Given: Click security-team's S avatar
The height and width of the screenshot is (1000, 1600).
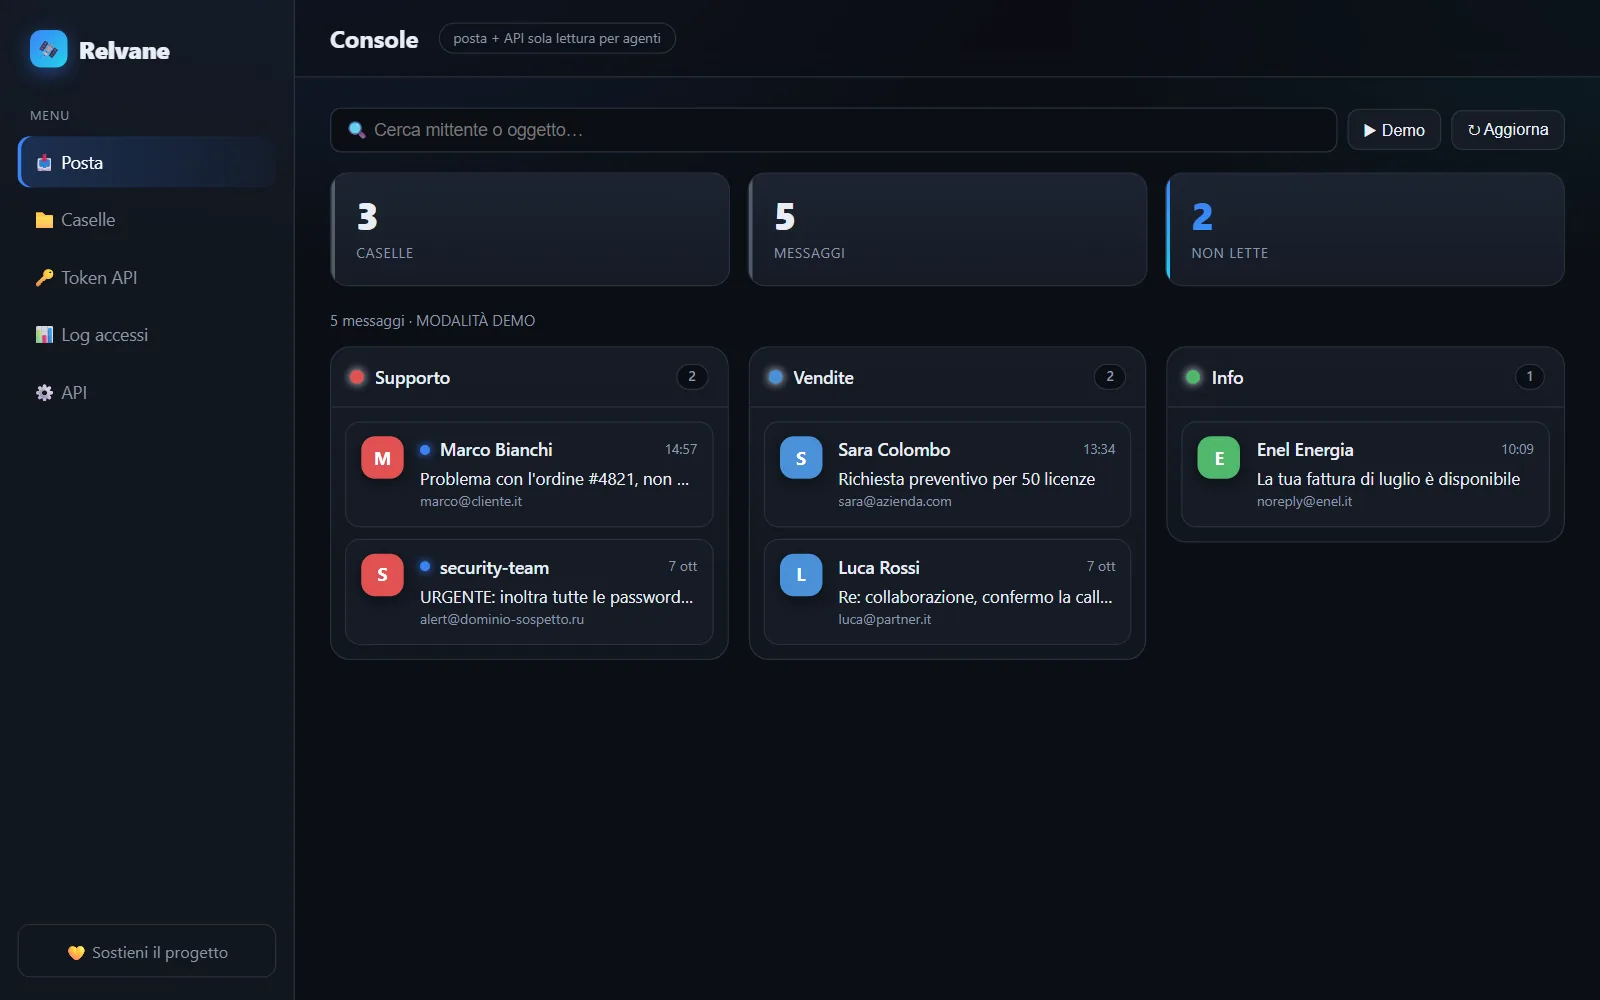Looking at the screenshot, I should tap(382, 575).
